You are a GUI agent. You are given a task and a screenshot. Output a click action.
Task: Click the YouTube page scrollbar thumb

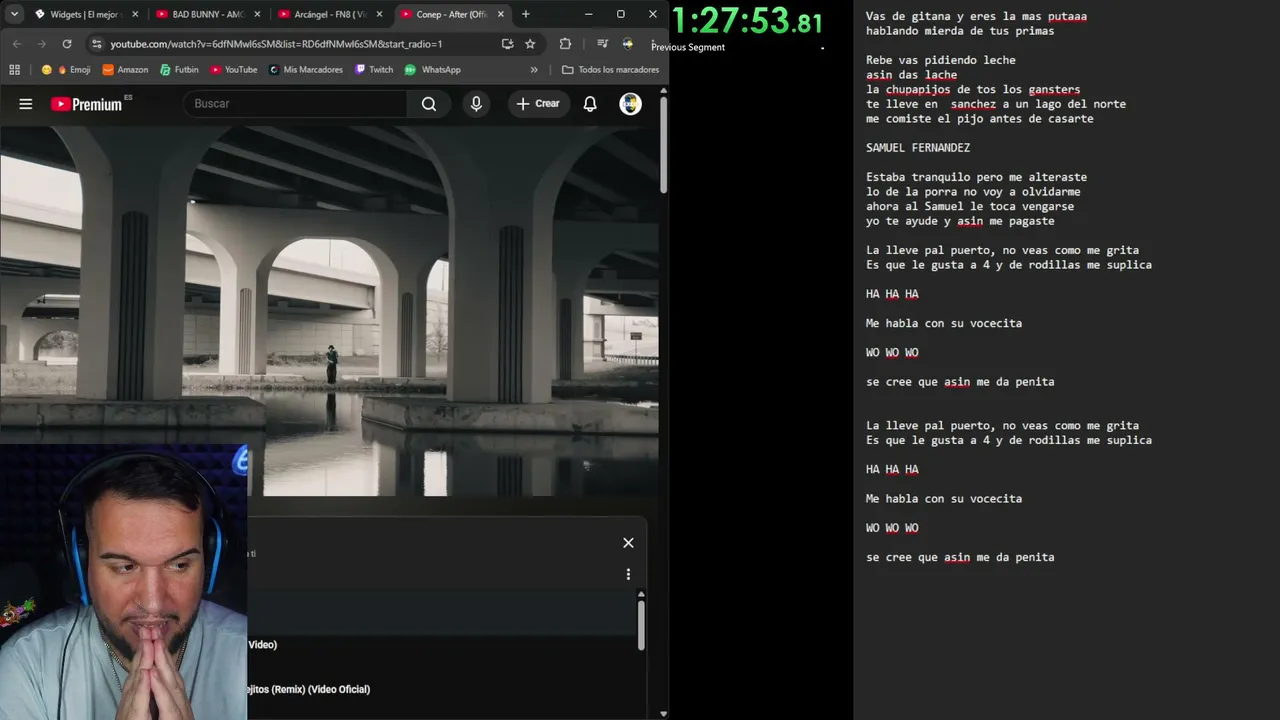coord(663,145)
